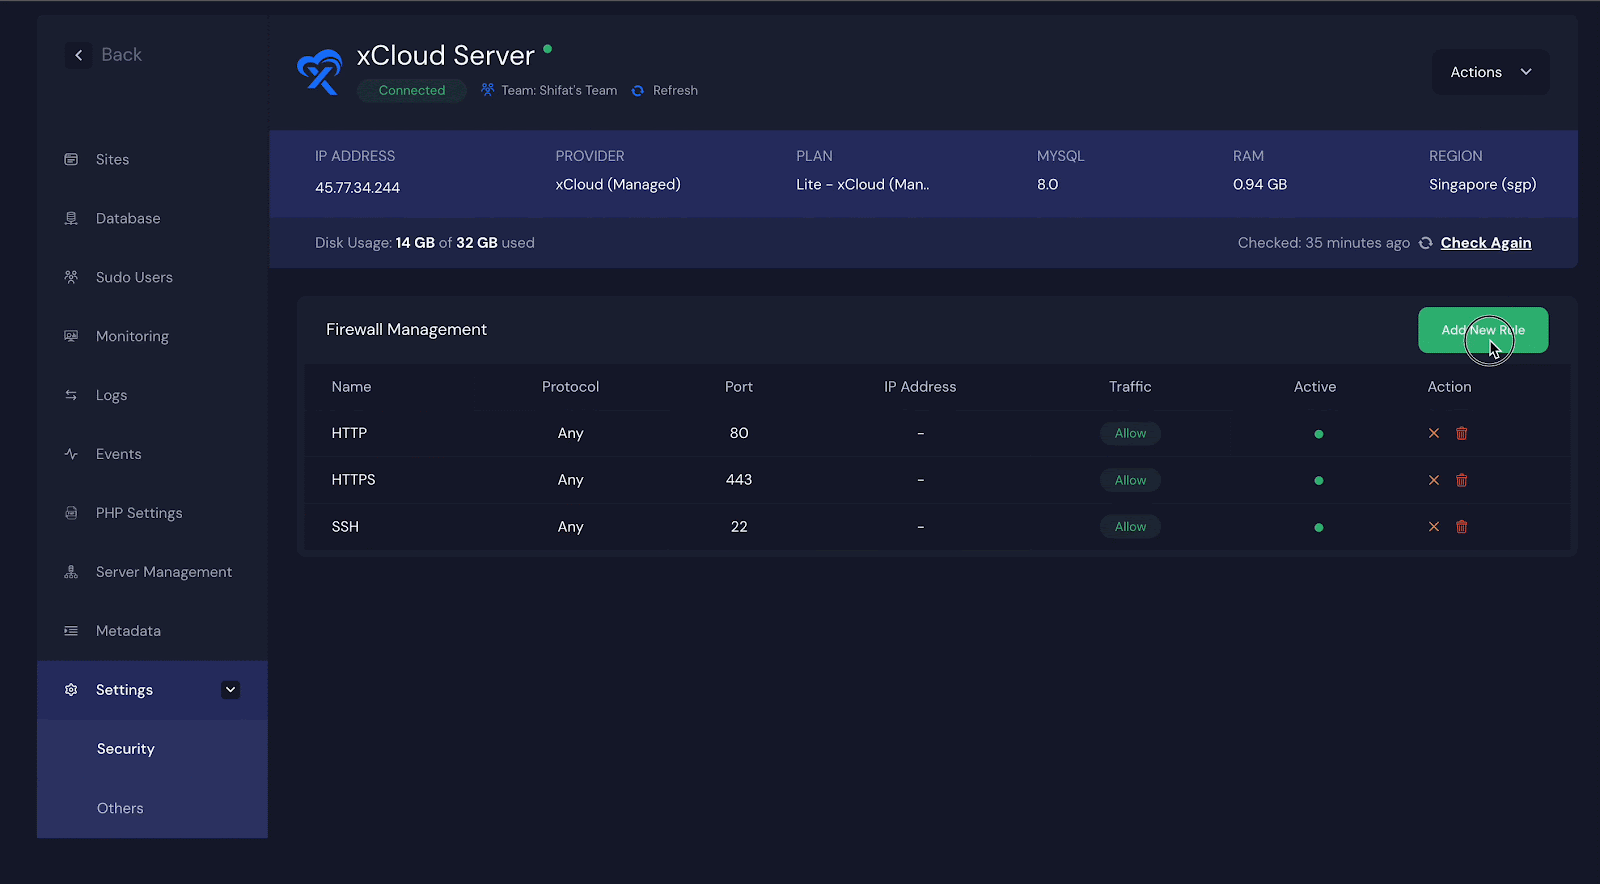Click port value 443
1600x884 pixels.
[739, 480]
